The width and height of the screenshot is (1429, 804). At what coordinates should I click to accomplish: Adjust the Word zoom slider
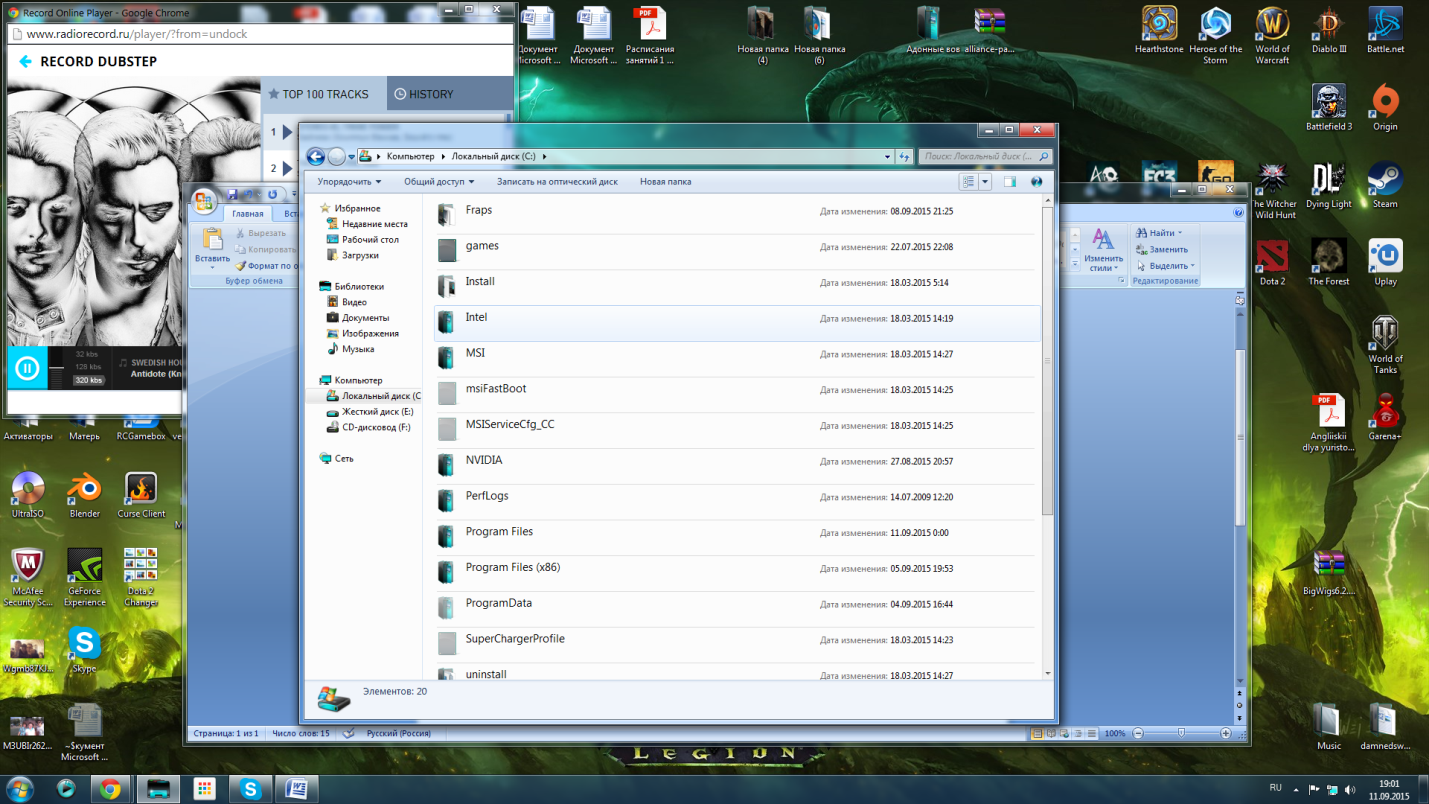coord(1181,733)
